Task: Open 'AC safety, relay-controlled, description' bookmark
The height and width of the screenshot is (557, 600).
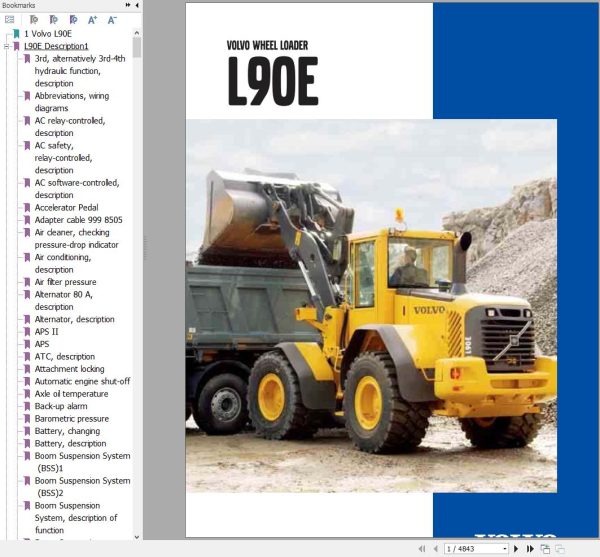Action: click(63, 158)
